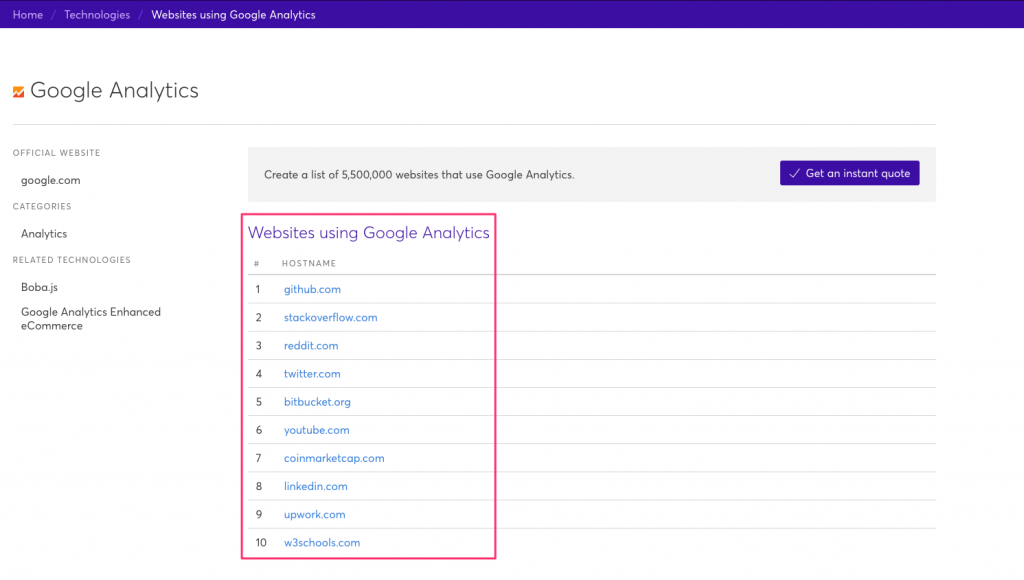Screen dimensions: 1024x580
Task: Open linkedin.com hostname link
Action: [x=315, y=486]
